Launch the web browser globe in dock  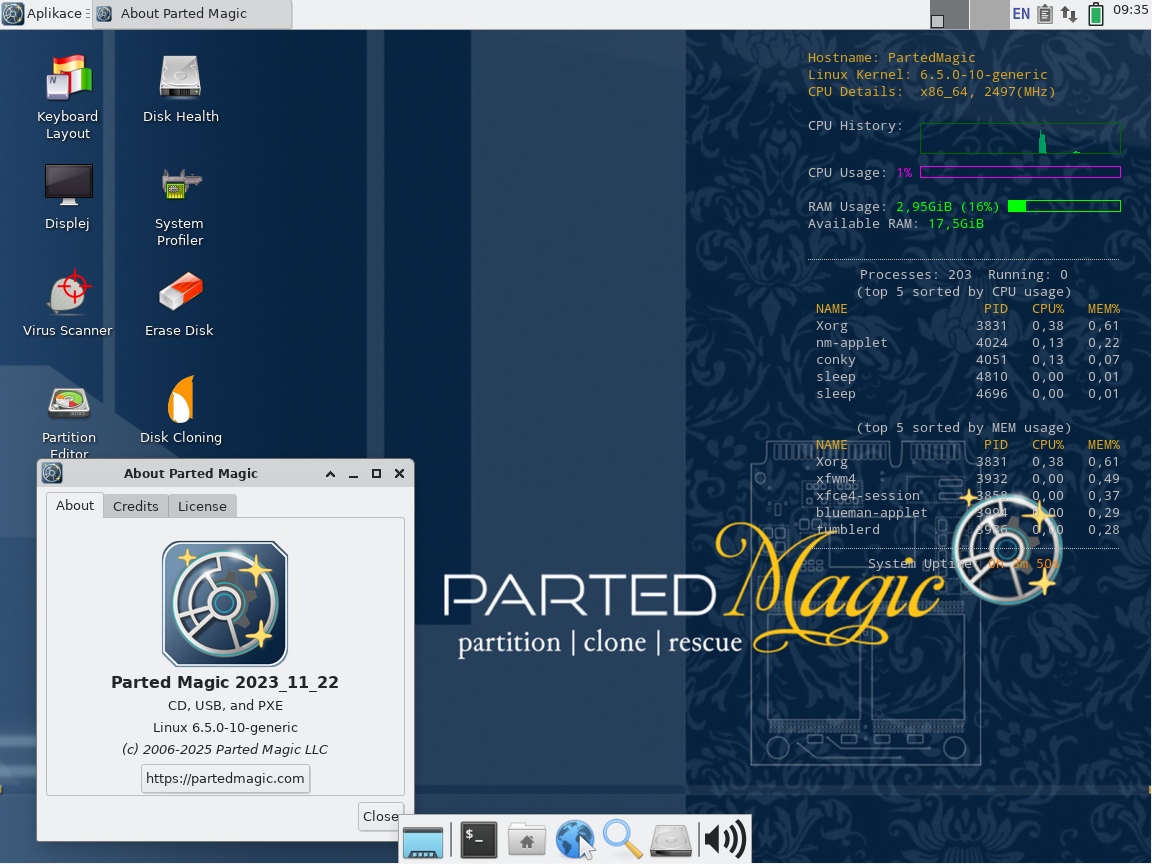pos(575,840)
